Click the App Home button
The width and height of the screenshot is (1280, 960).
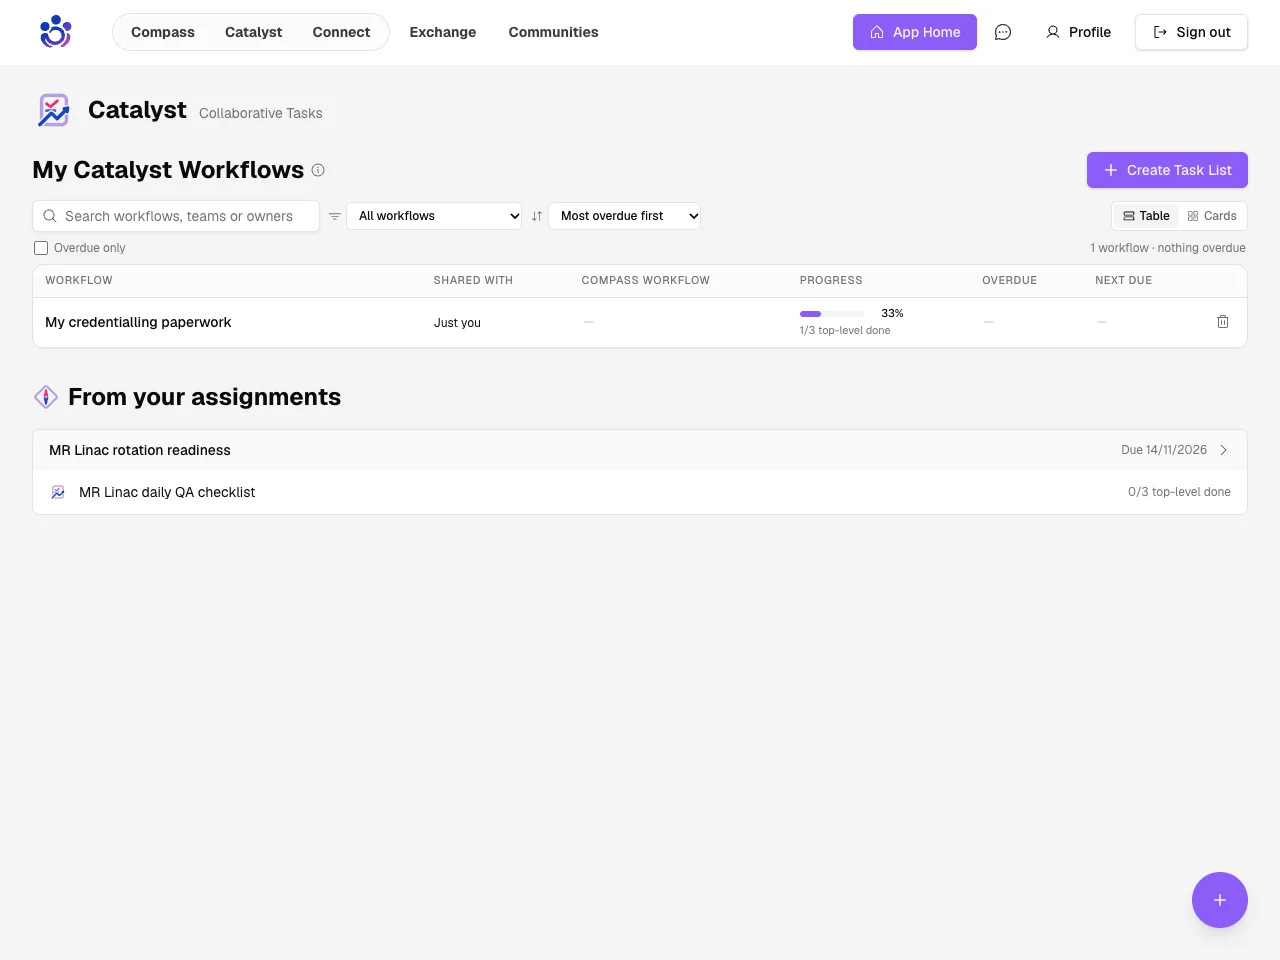pos(915,32)
